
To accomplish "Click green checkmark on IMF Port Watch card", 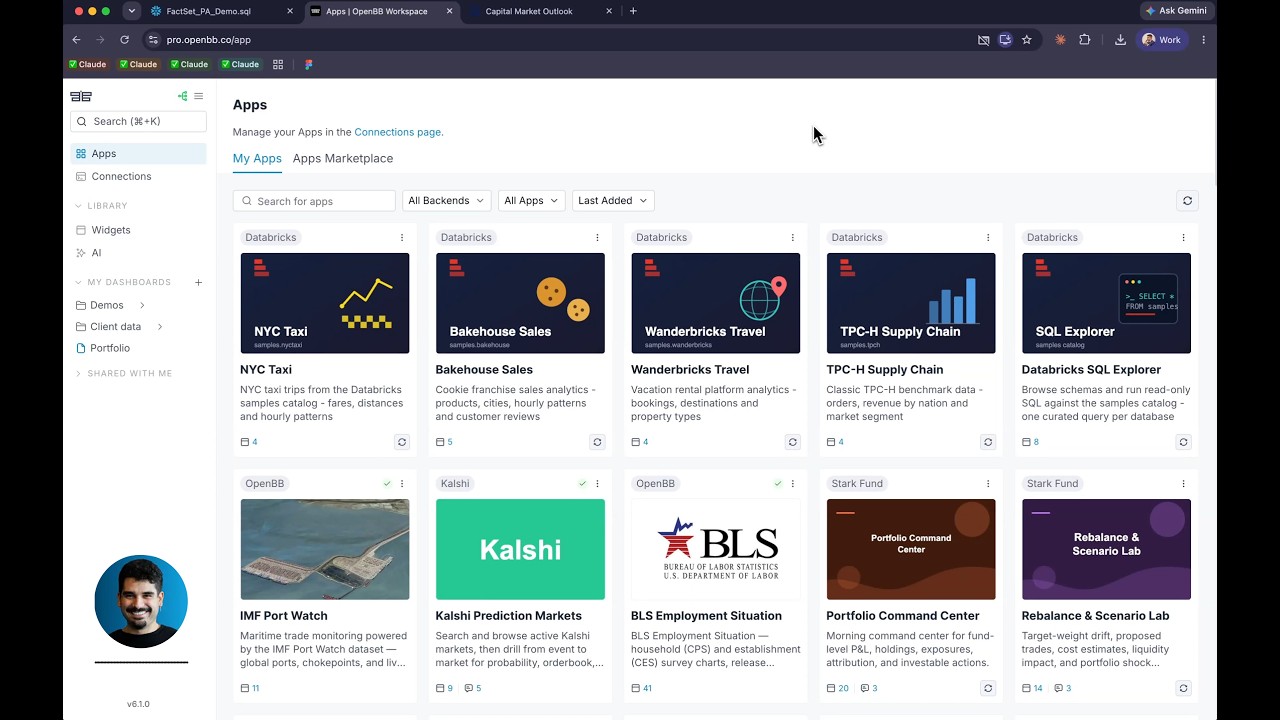I will pyautogui.click(x=387, y=484).
